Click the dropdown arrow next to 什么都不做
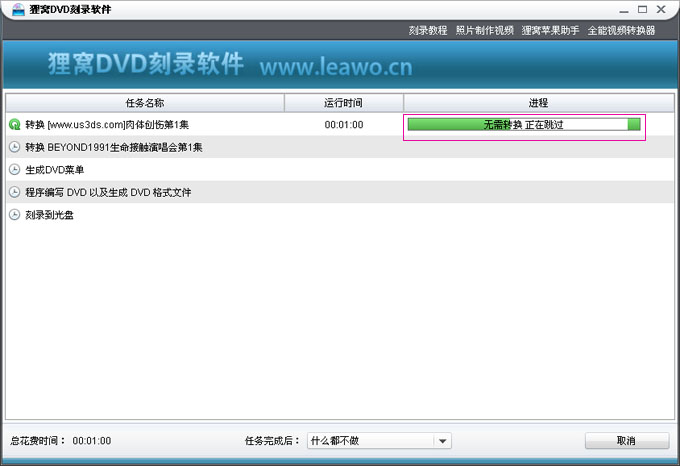The height and width of the screenshot is (466, 680). point(442,441)
